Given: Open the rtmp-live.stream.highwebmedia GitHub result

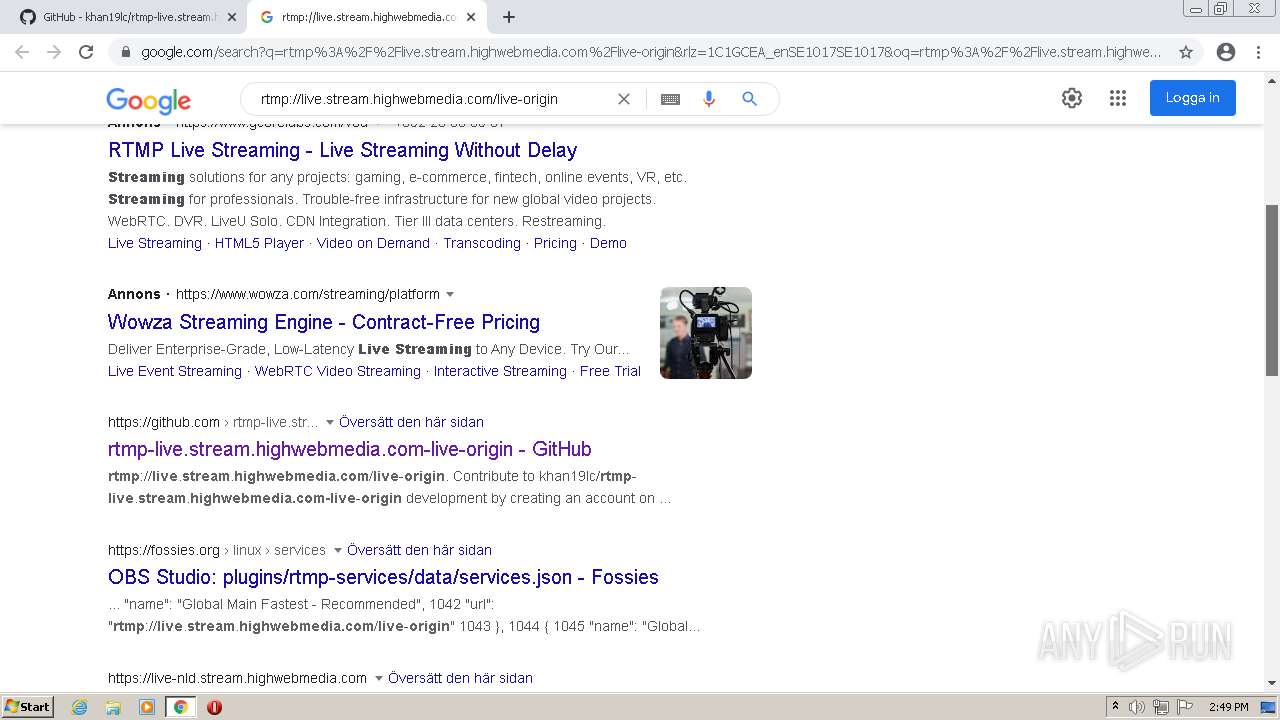Looking at the screenshot, I should [x=350, y=449].
